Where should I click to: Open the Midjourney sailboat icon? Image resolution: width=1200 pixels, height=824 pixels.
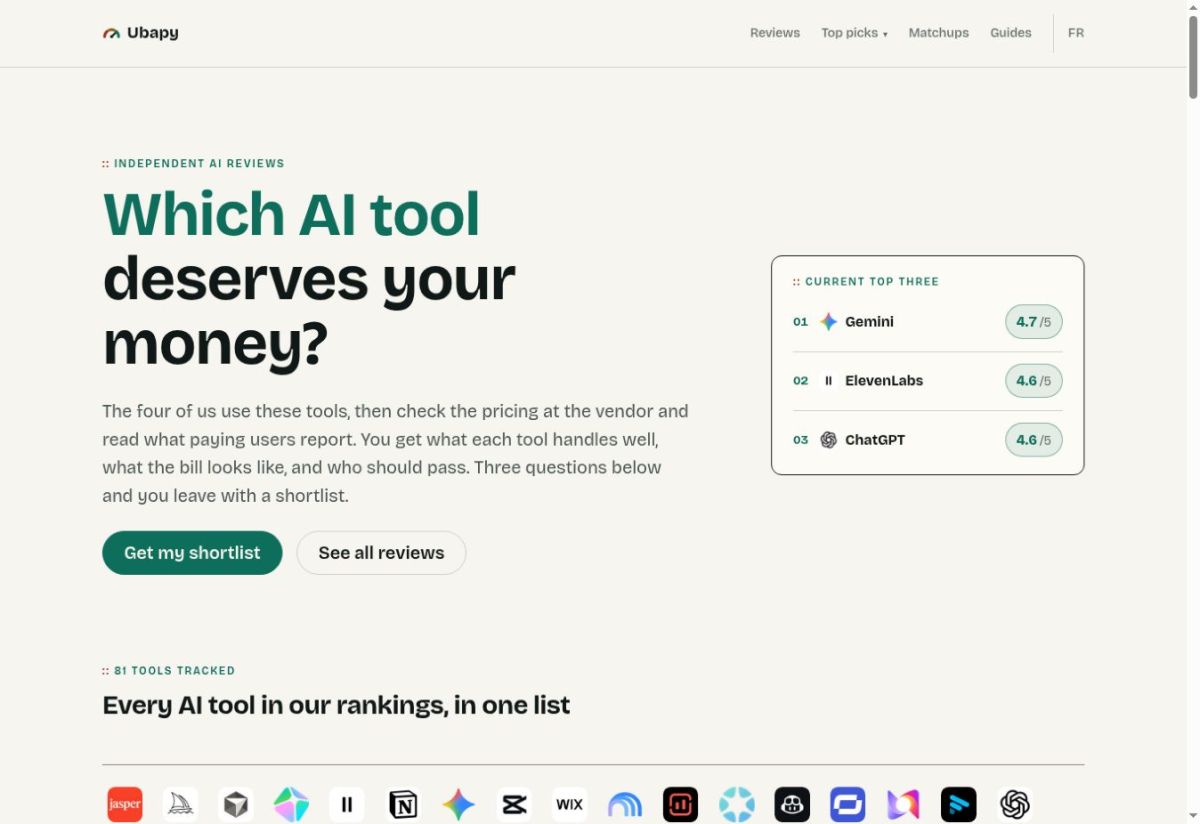coord(180,804)
